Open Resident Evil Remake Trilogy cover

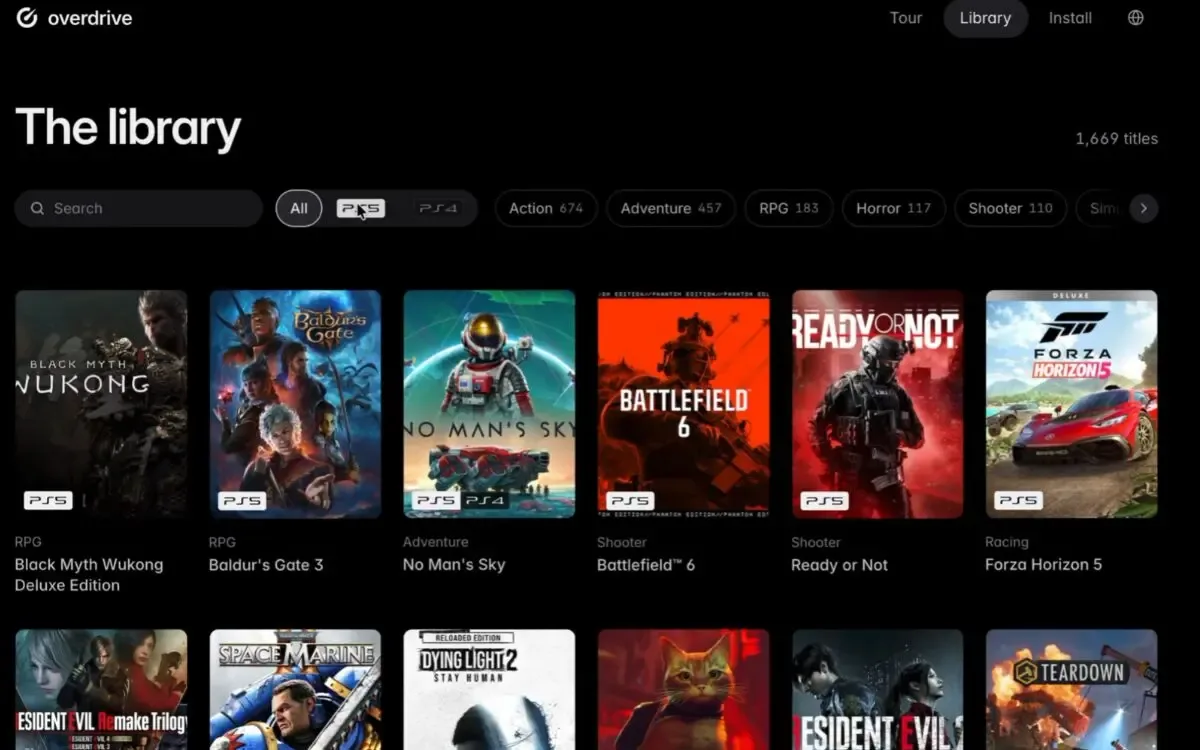101,689
